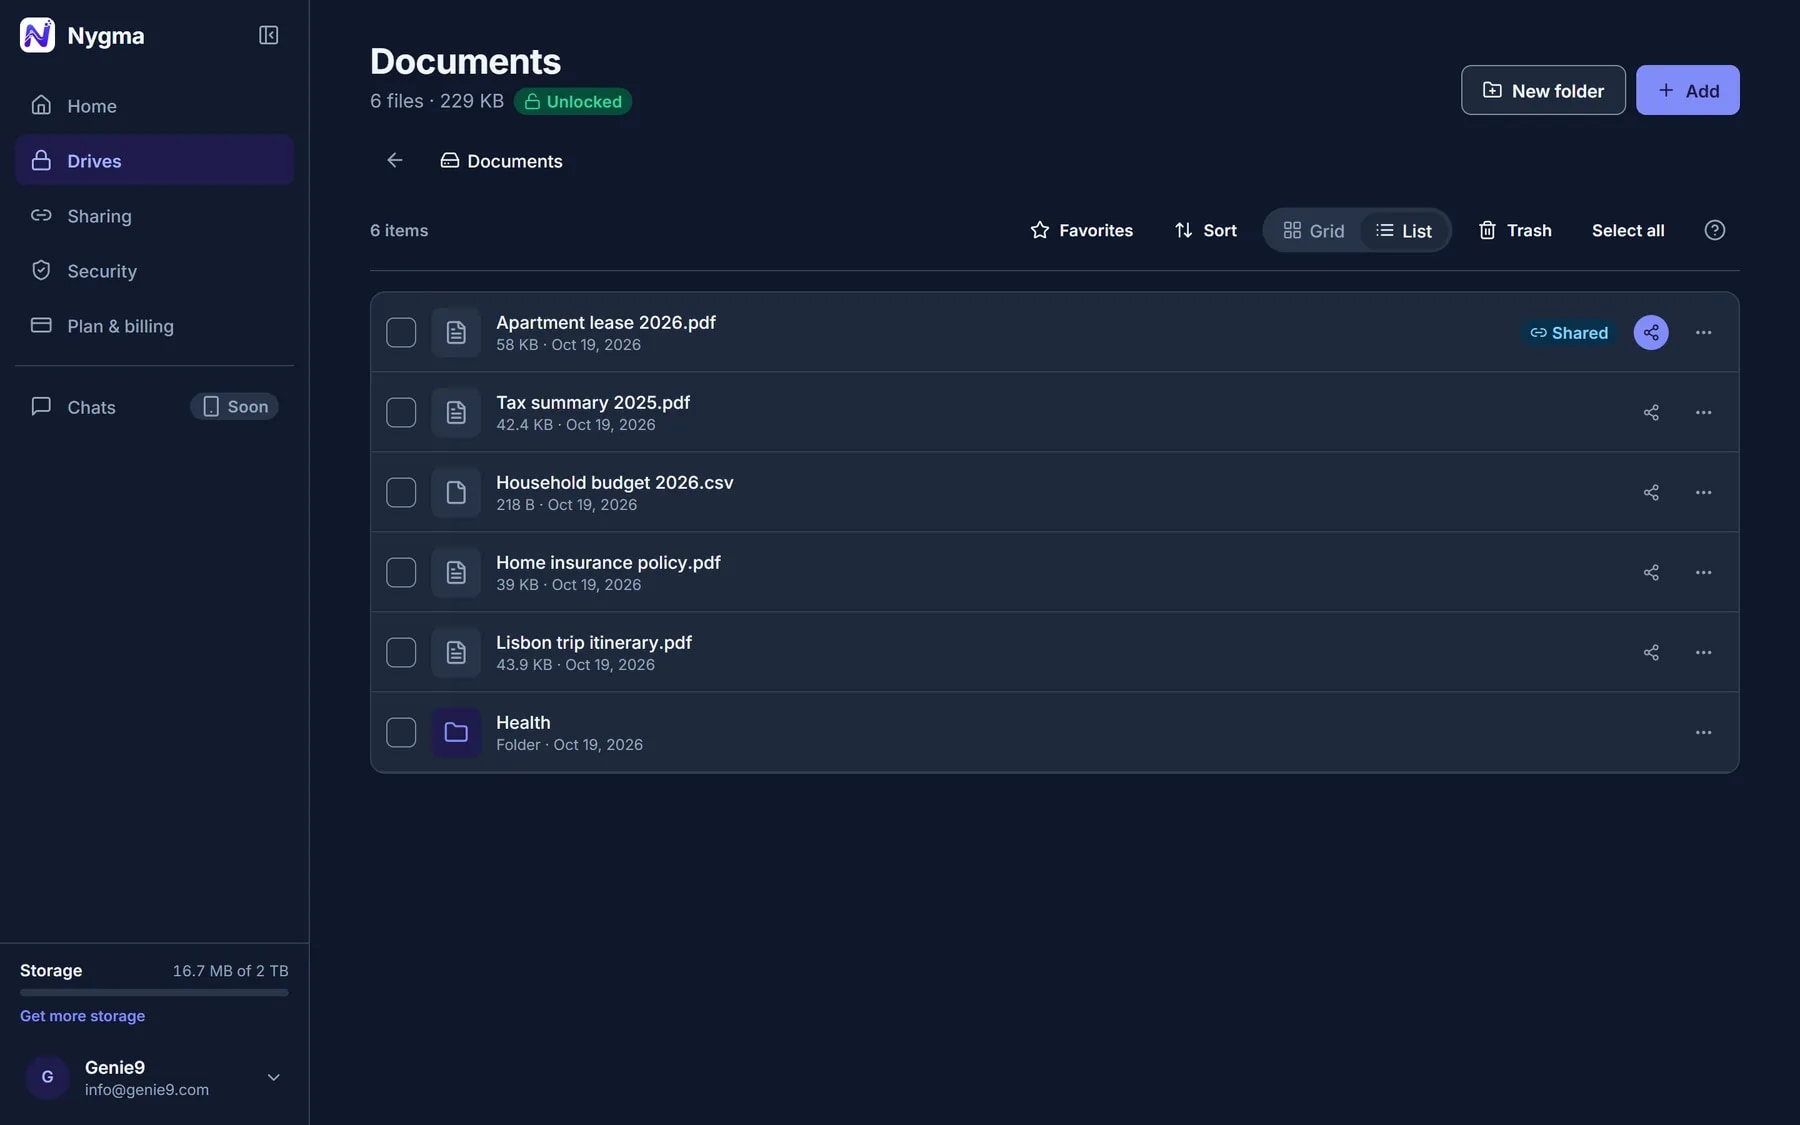Click the G avatar for Genie9

(47, 1077)
